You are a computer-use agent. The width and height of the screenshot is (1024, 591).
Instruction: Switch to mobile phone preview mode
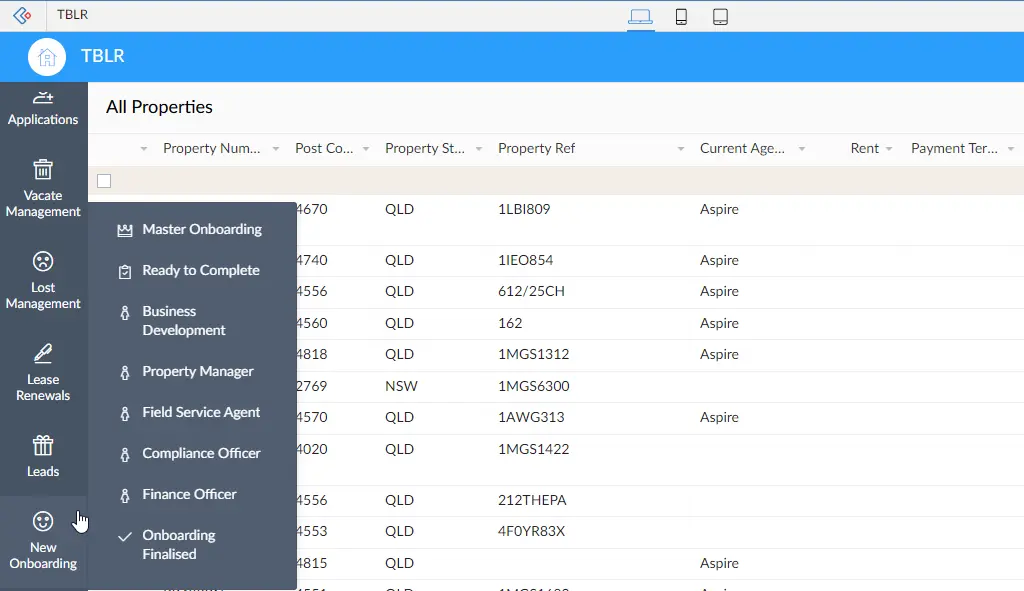681,16
